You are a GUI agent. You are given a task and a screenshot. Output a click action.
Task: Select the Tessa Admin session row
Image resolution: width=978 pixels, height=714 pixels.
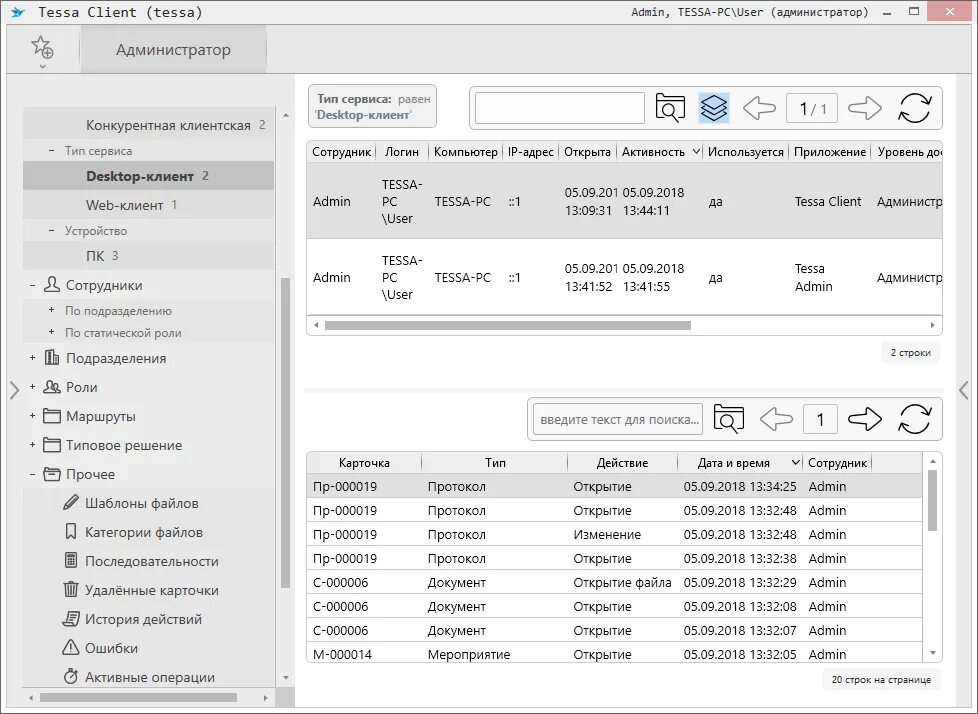coord(624,277)
